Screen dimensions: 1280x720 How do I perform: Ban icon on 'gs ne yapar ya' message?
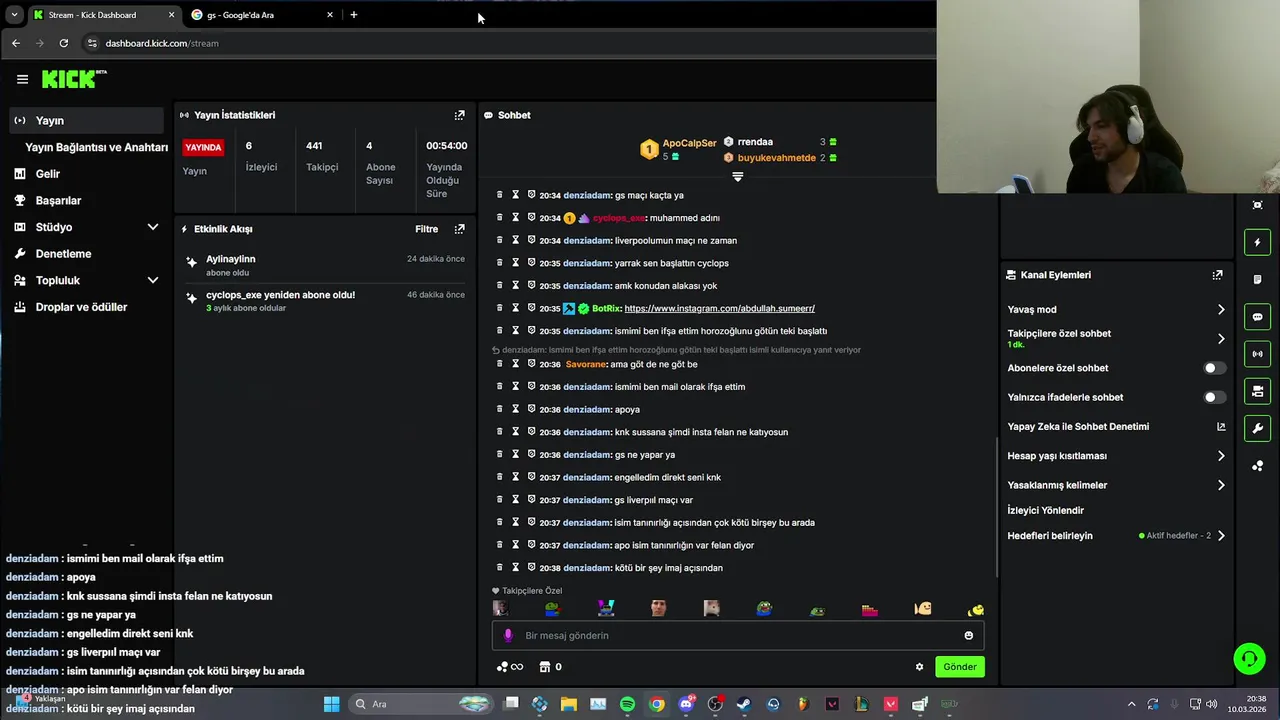click(x=531, y=455)
